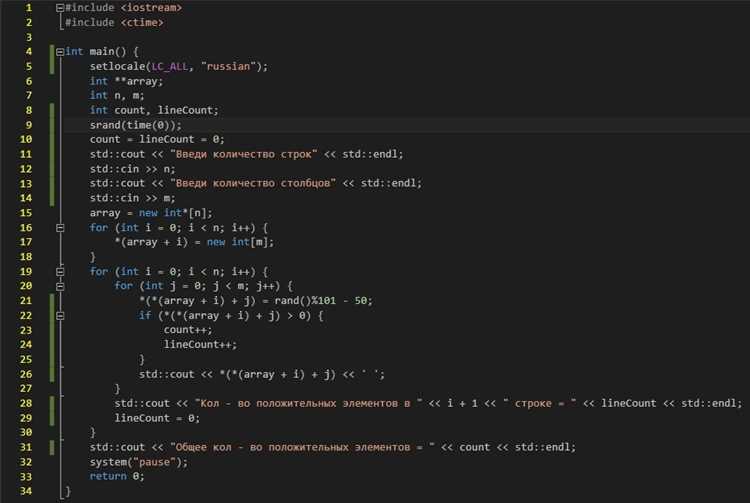Click the cout statement on line 26

pyautogui.click(x=262, y=374)
